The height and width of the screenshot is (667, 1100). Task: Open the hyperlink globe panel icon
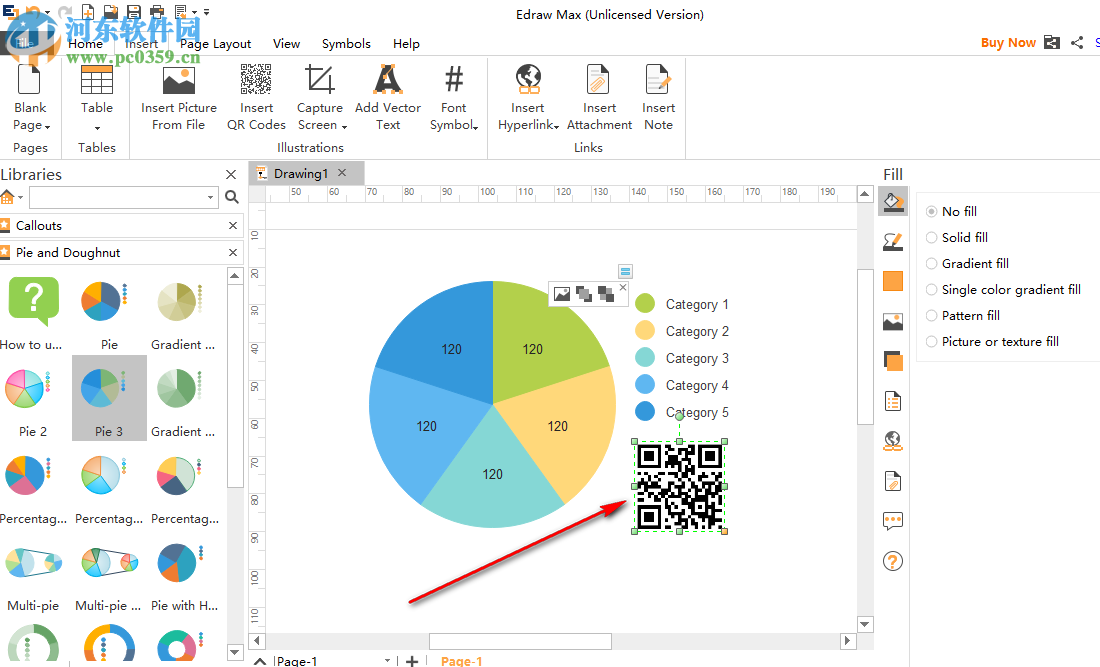click(893, 441)
